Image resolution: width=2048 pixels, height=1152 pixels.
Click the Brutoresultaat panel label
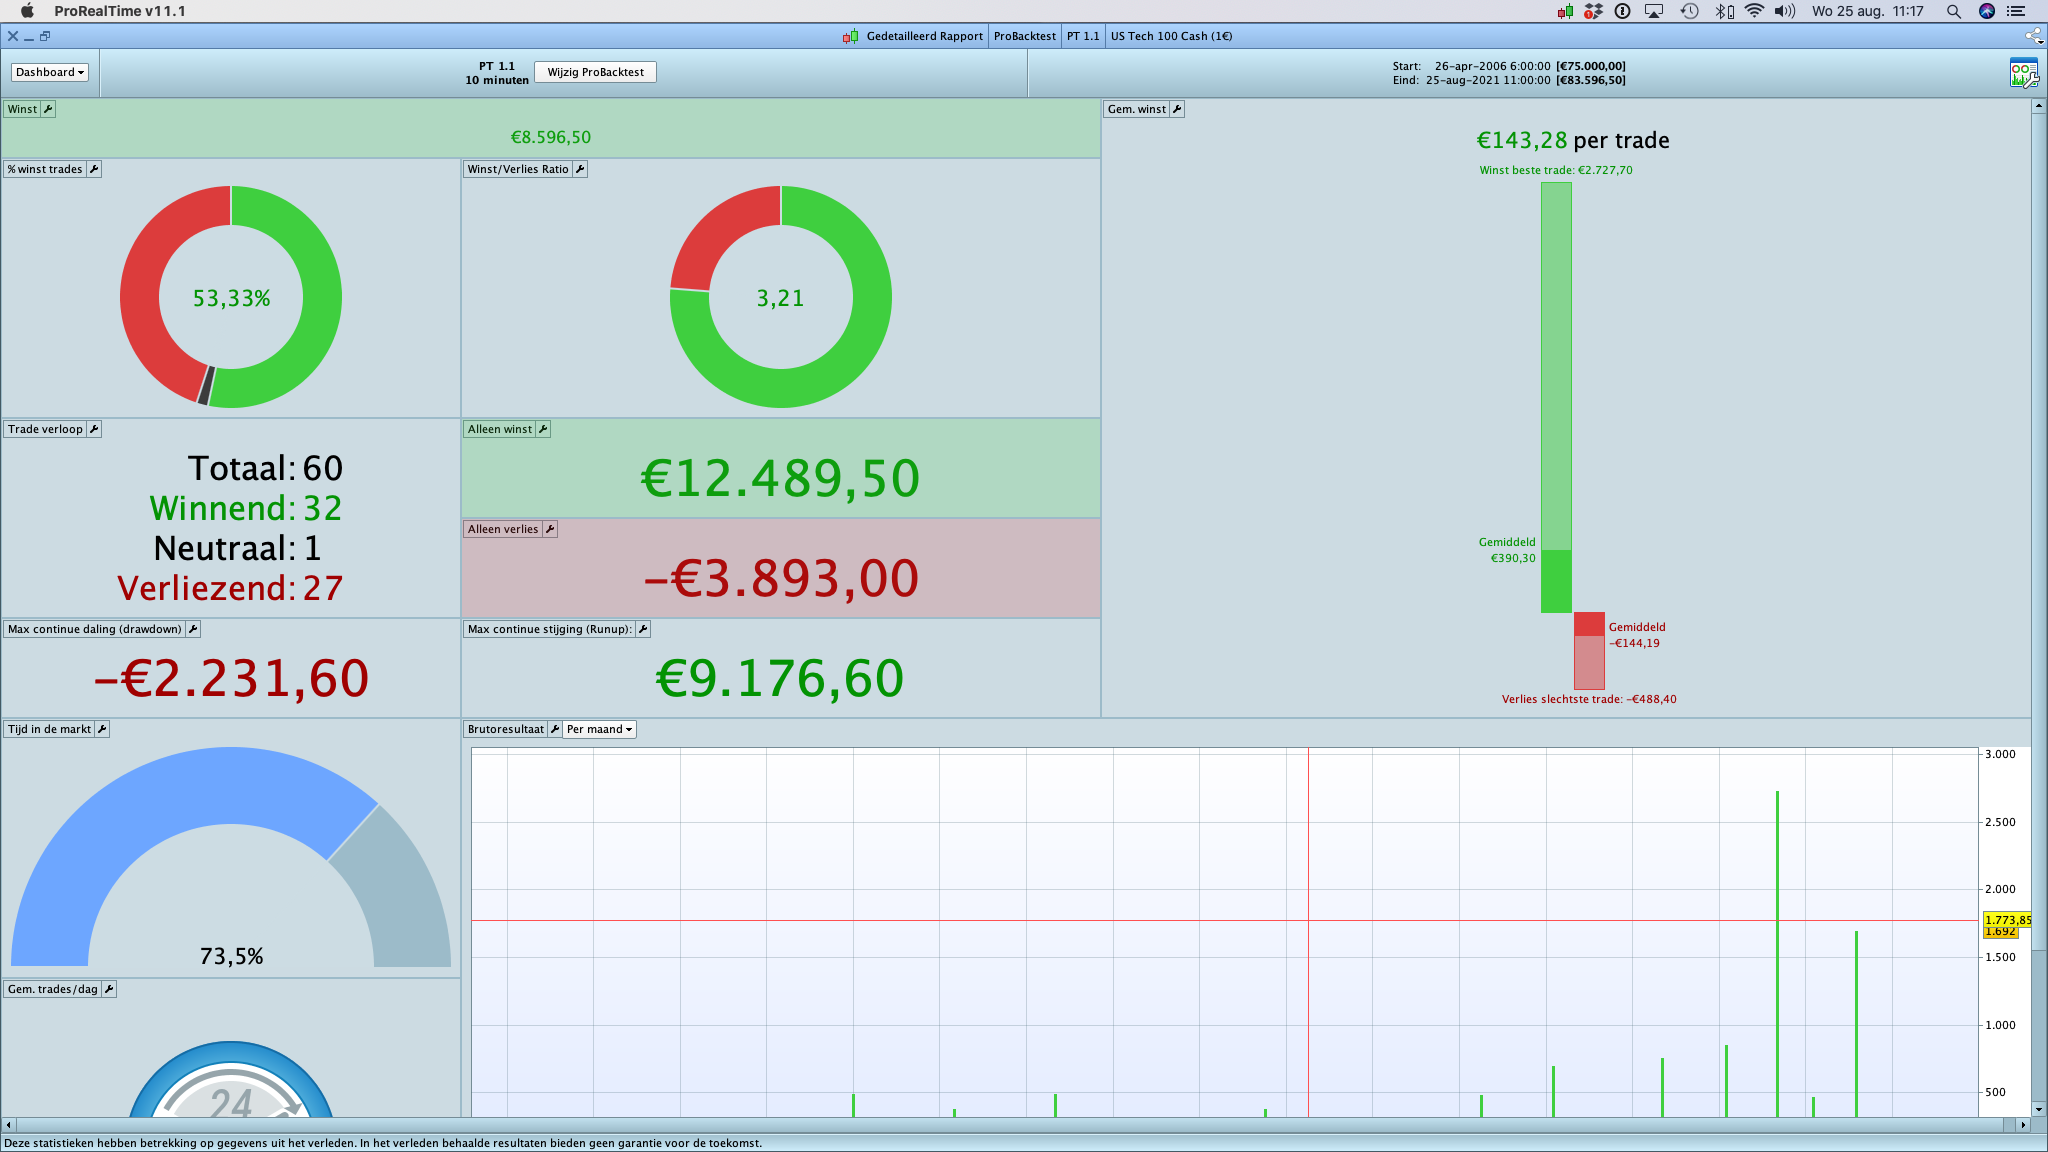point(505,729)
